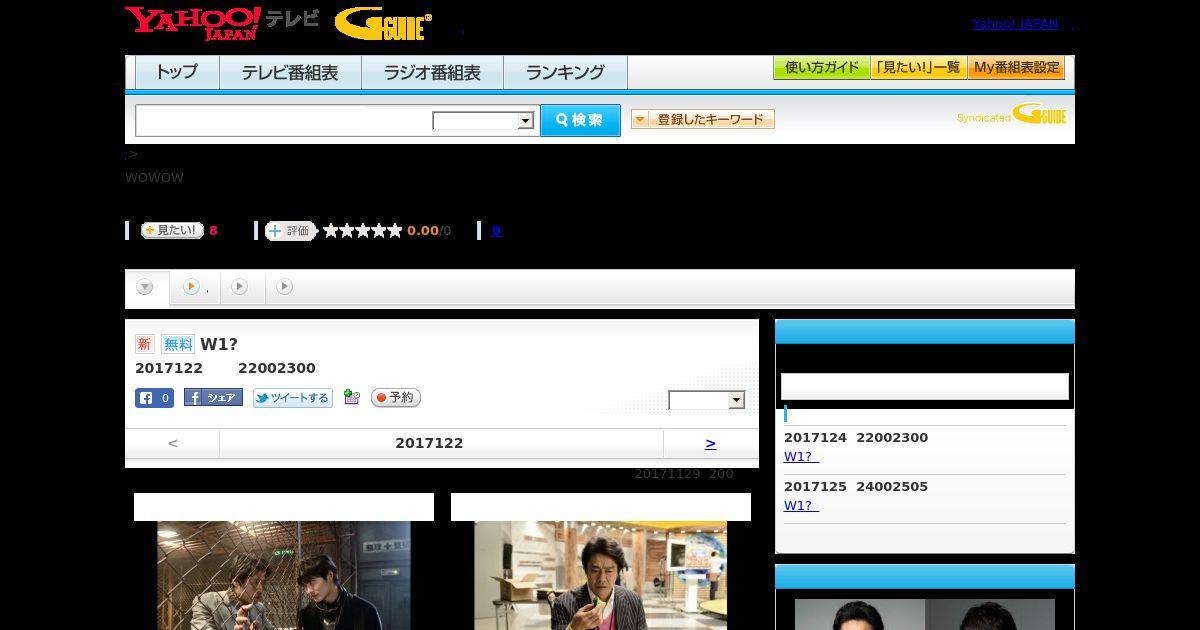Rate with the third star
Image resolution: width=1200 pixels, height=630 pixels.
[362, 231]
